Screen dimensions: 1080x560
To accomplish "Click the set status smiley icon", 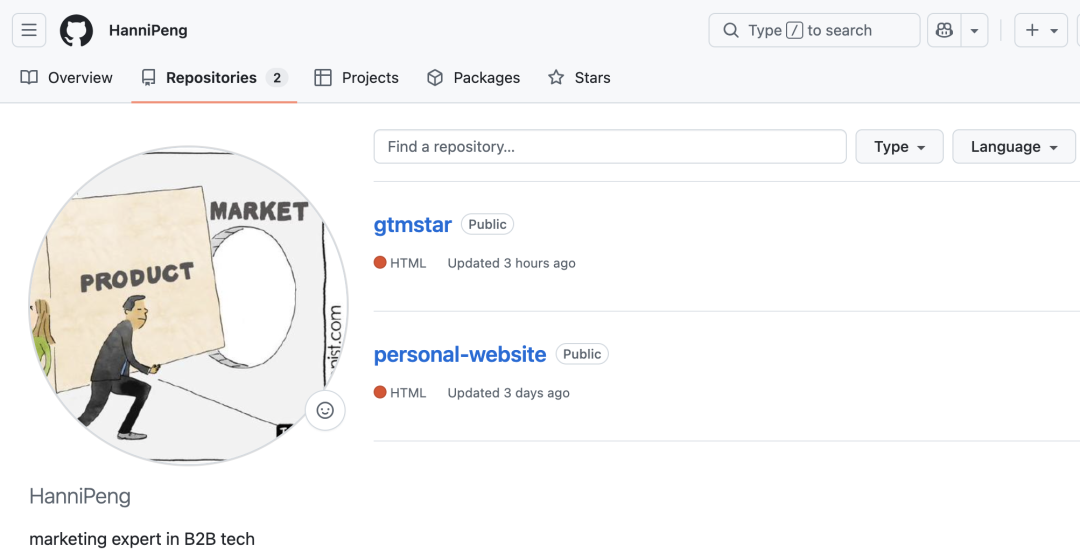I will pos(325,410).
